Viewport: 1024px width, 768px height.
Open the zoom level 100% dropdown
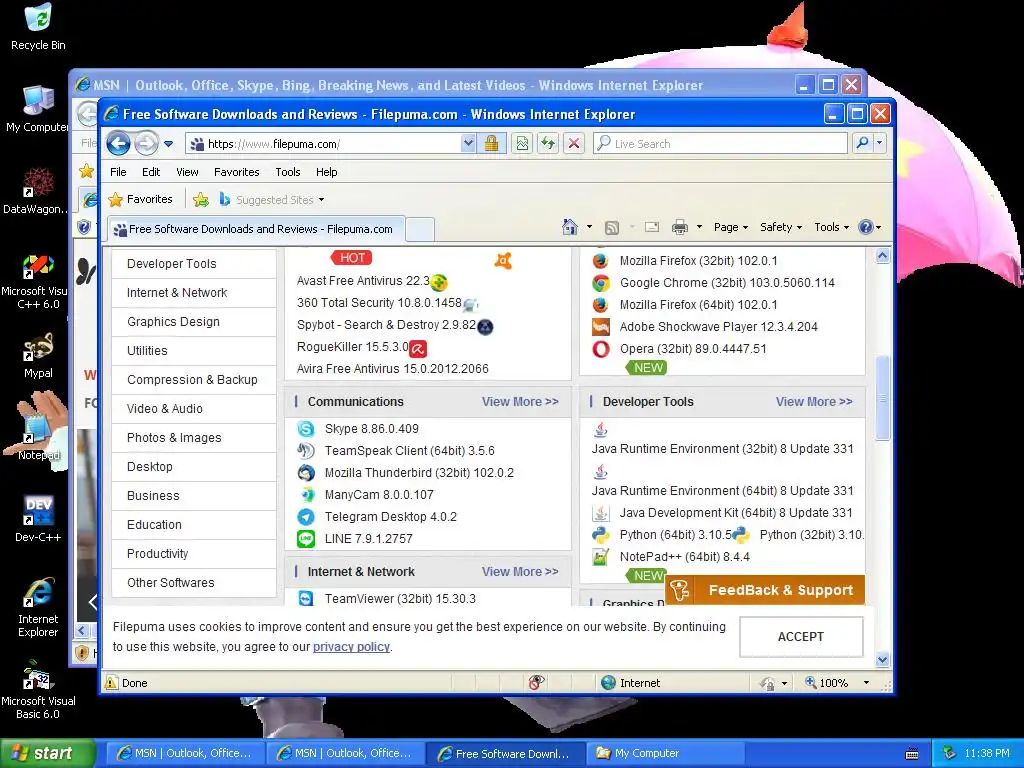pos(867,682)
